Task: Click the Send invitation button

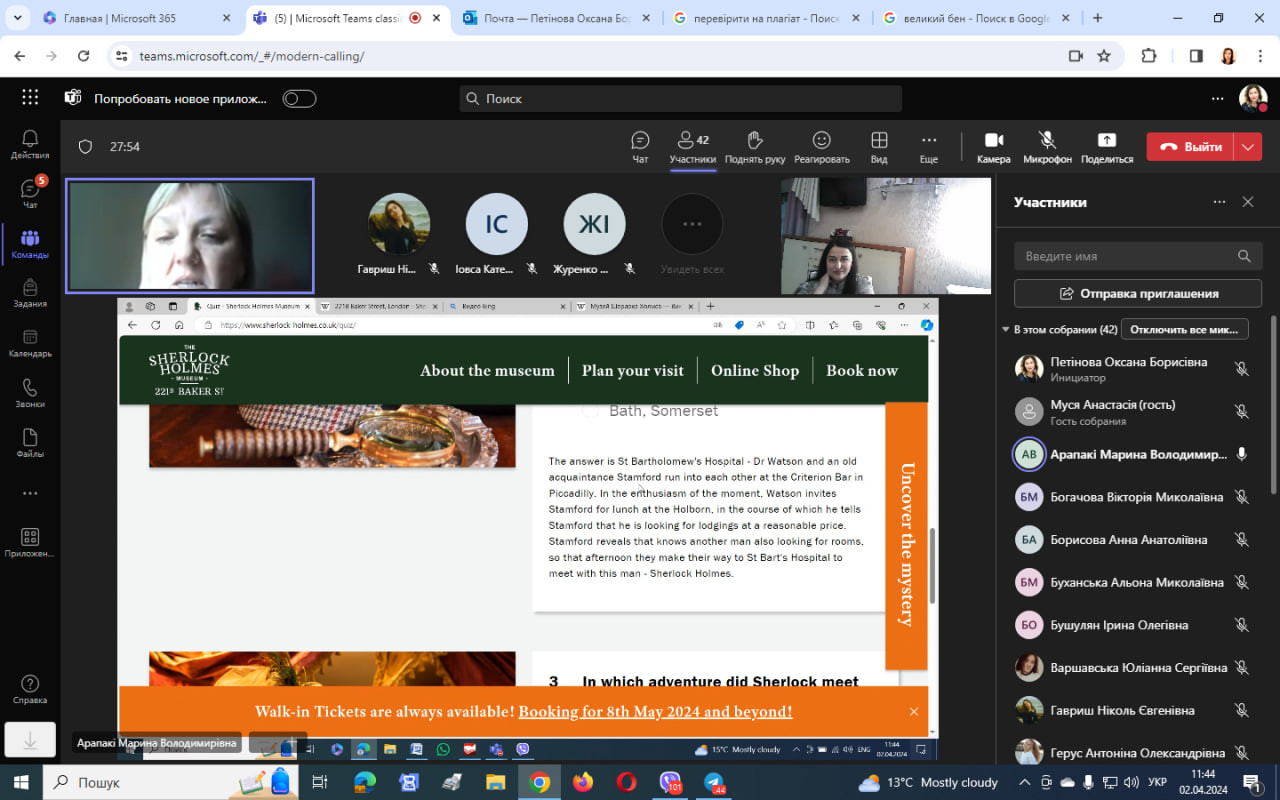Action: [1137, 294]
